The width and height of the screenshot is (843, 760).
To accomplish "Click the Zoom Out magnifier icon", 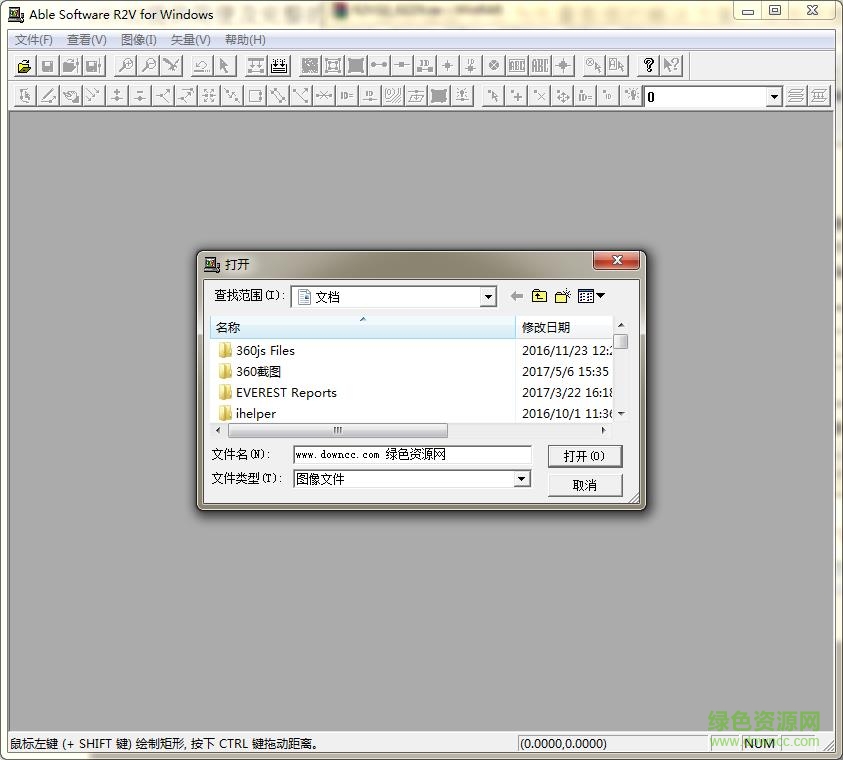I will pyautogui.click(x=148, y=65).
